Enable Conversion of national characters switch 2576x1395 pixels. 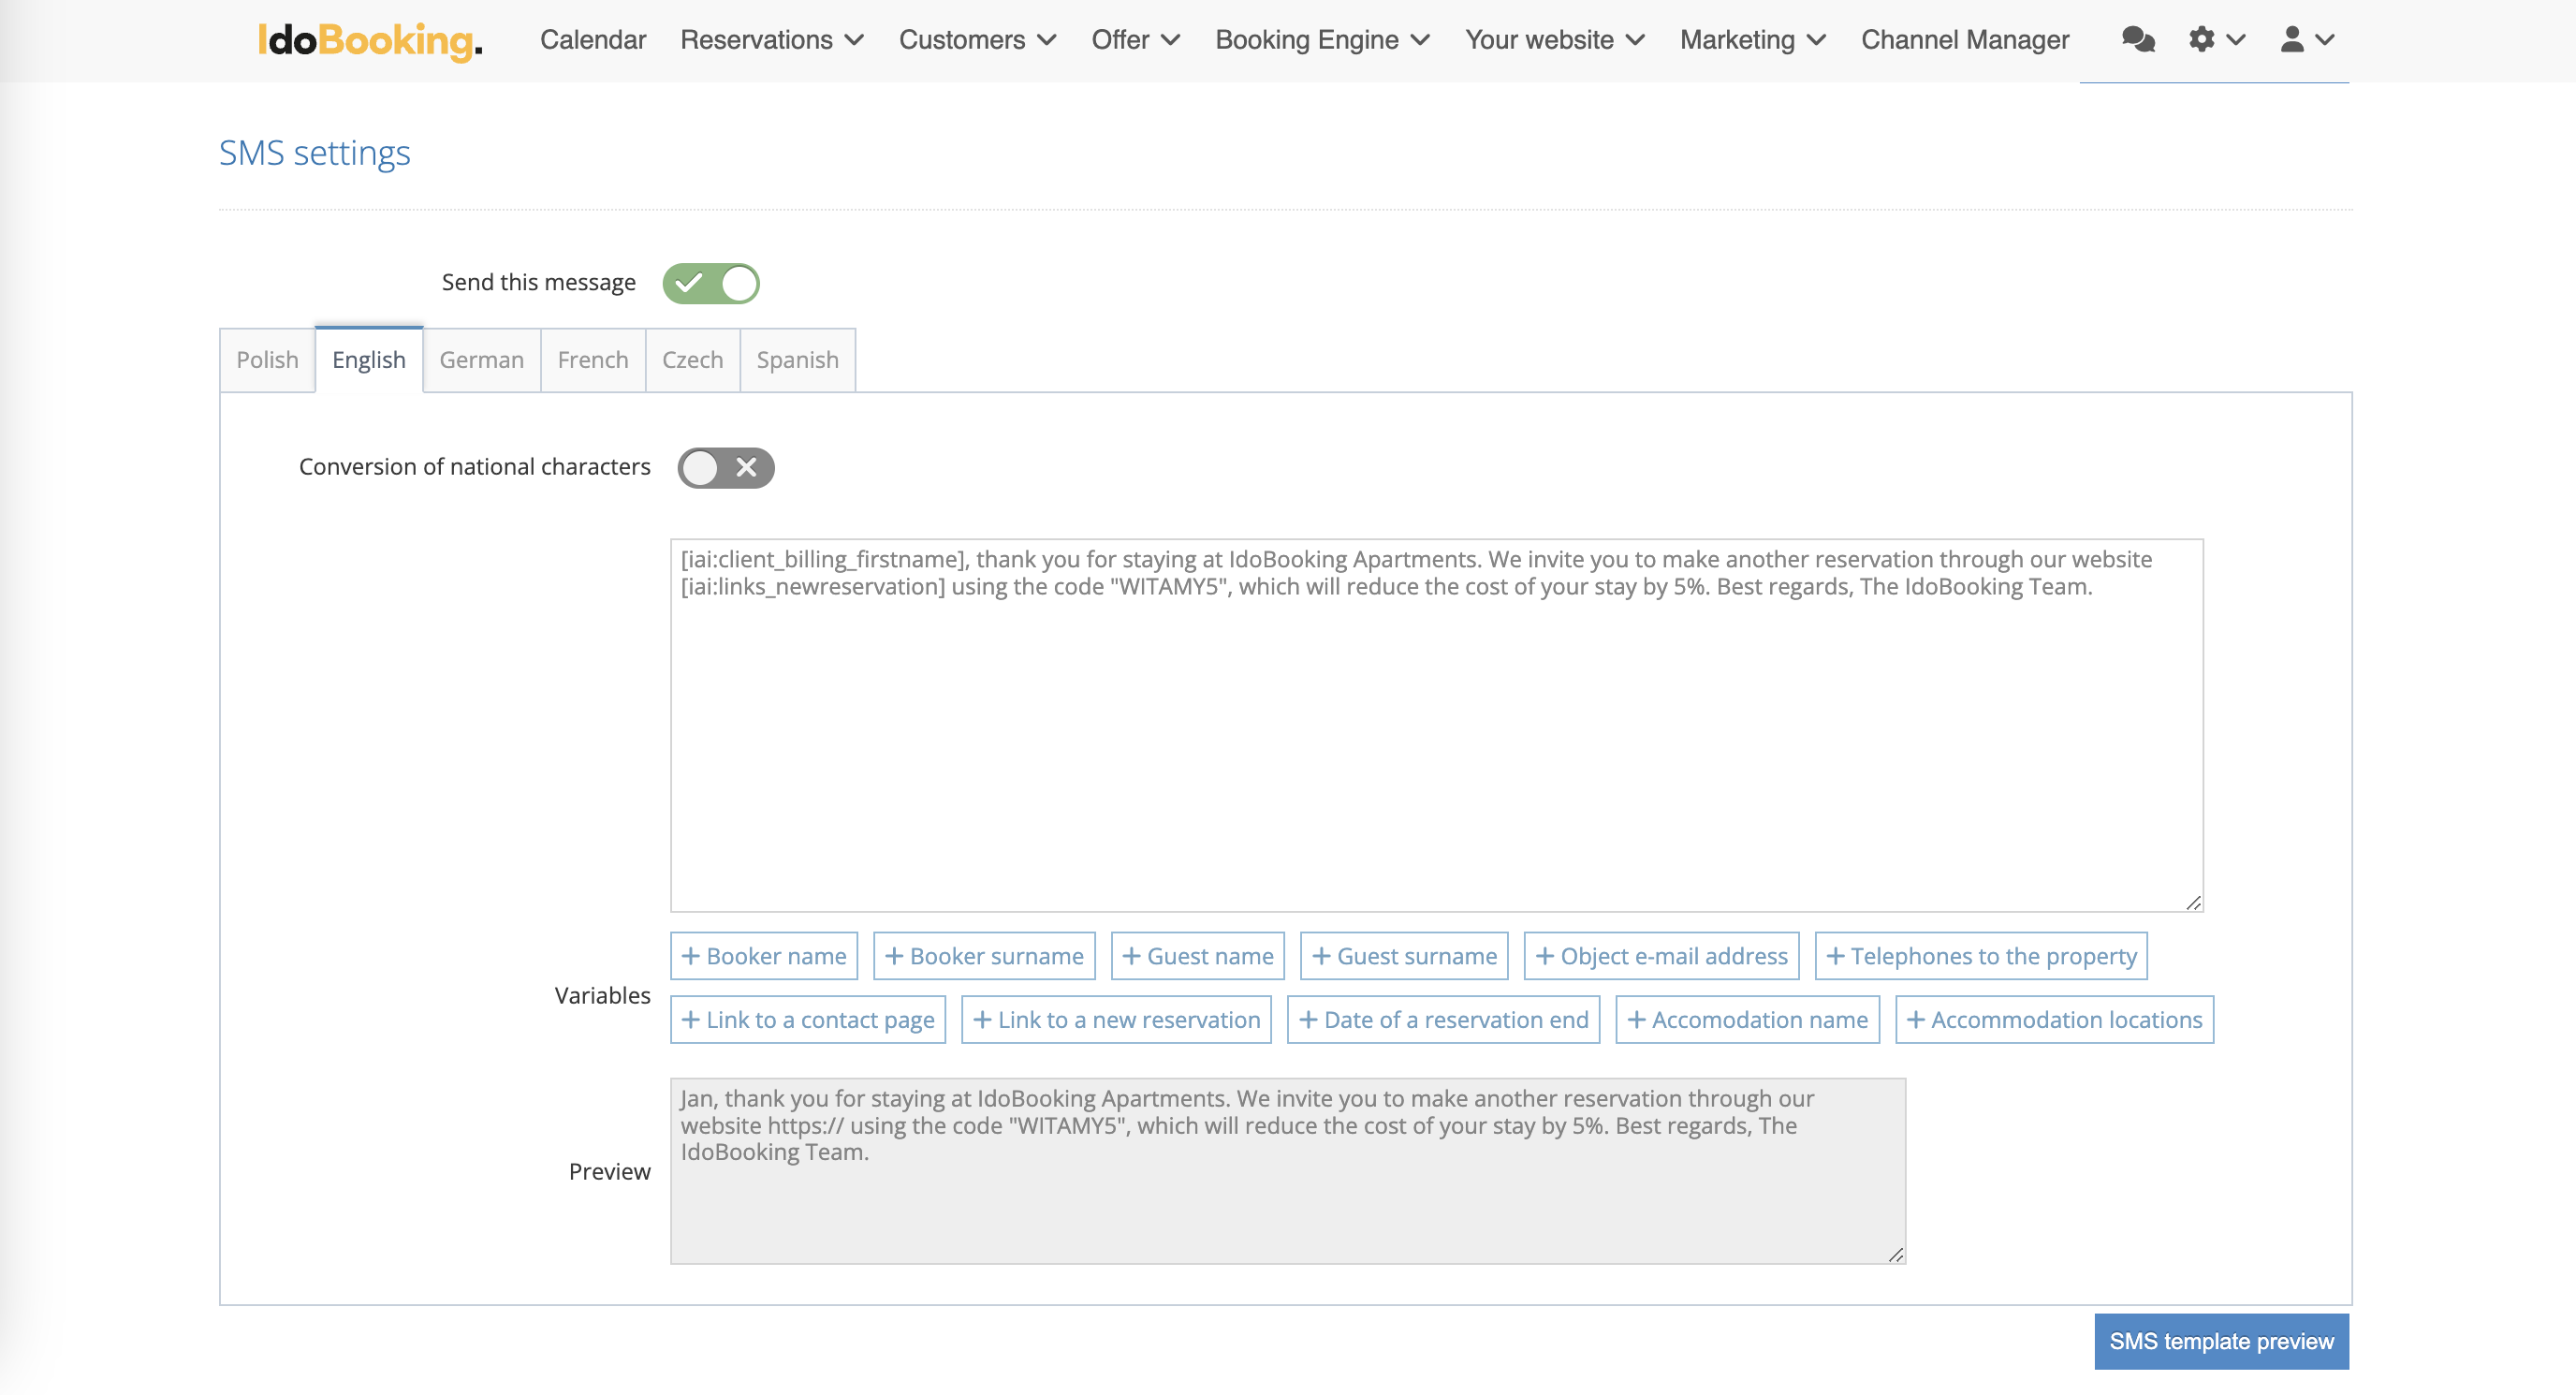726,468
